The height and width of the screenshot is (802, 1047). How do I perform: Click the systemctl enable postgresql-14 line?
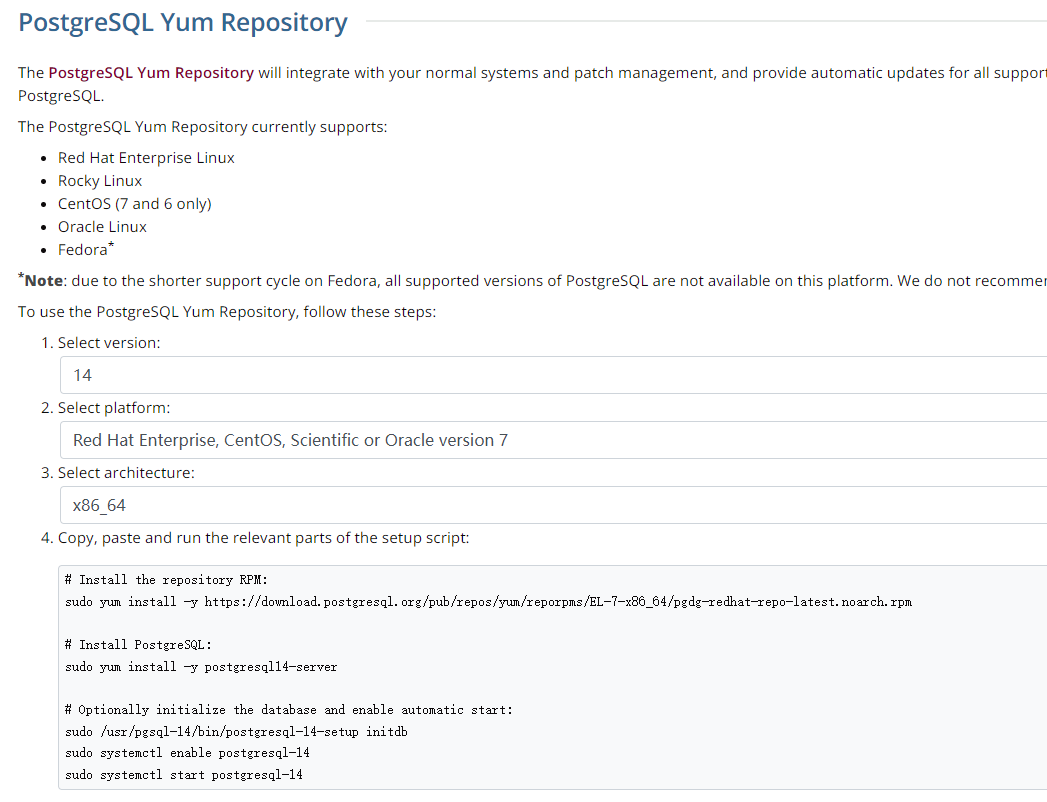pos(187,753)
